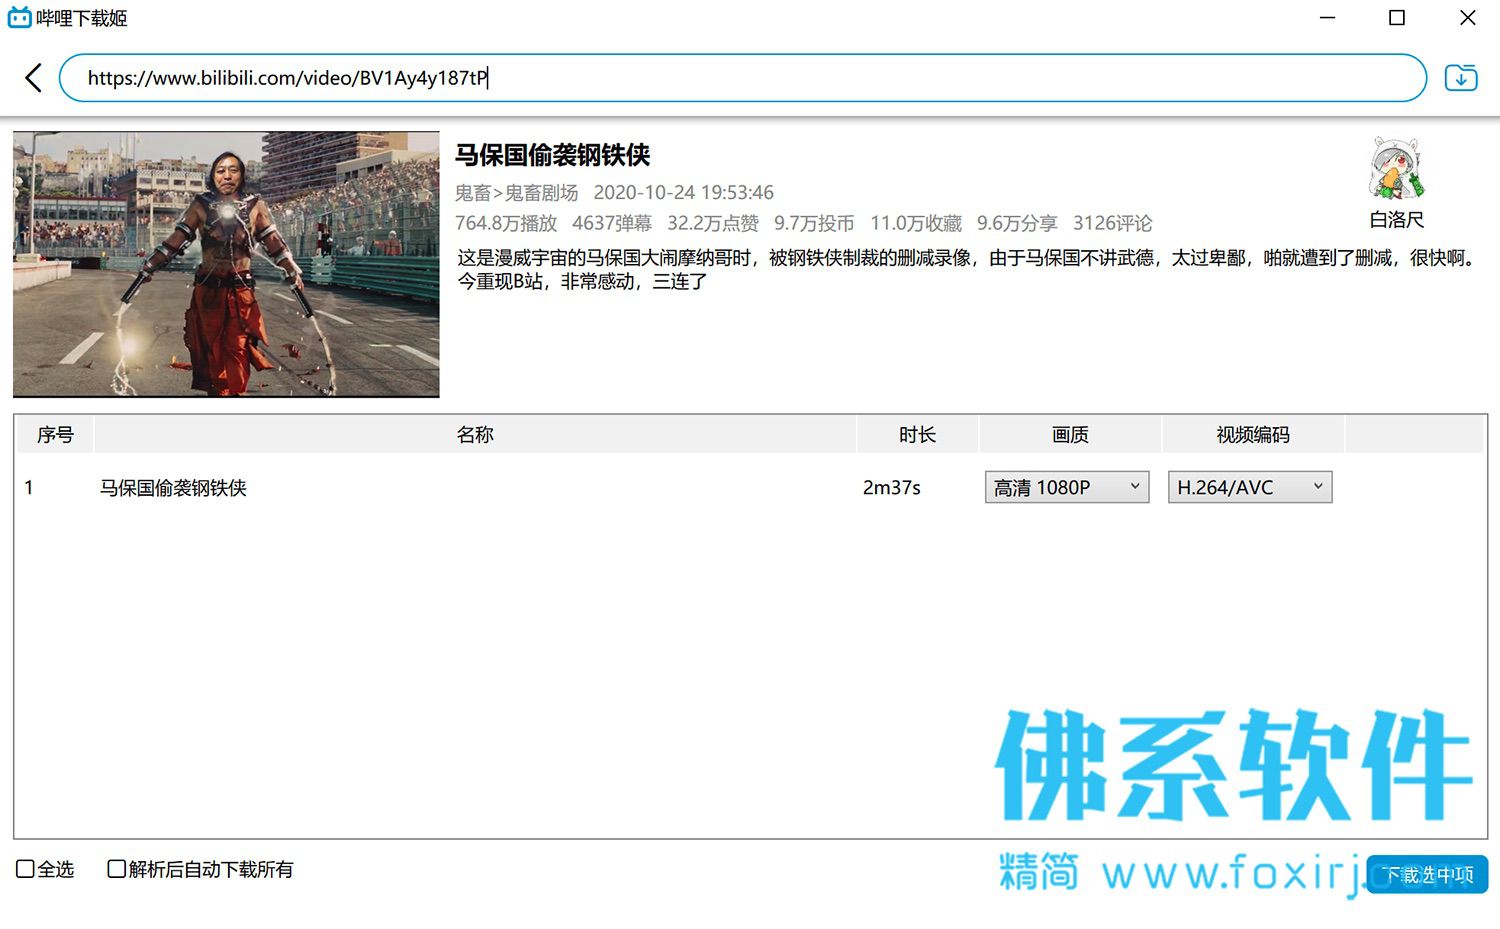Open the H.264/AVC codec dropdown

(x=1250, y=487)
